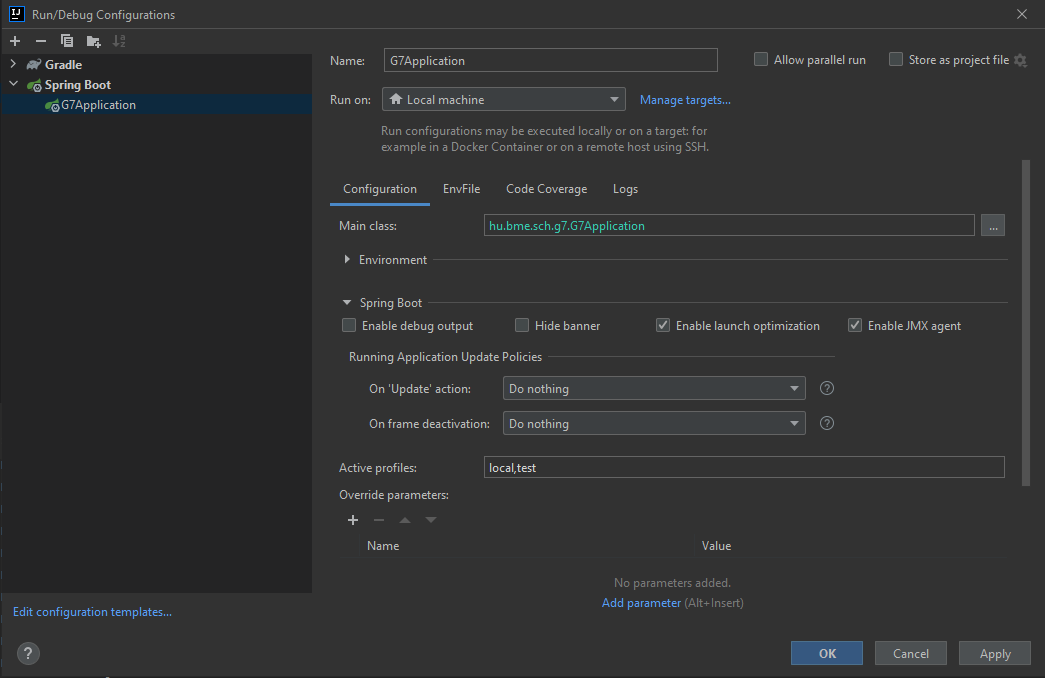Move override parameter down
Viewport: 1045px width, 678px height.
(x=431, y=520)
